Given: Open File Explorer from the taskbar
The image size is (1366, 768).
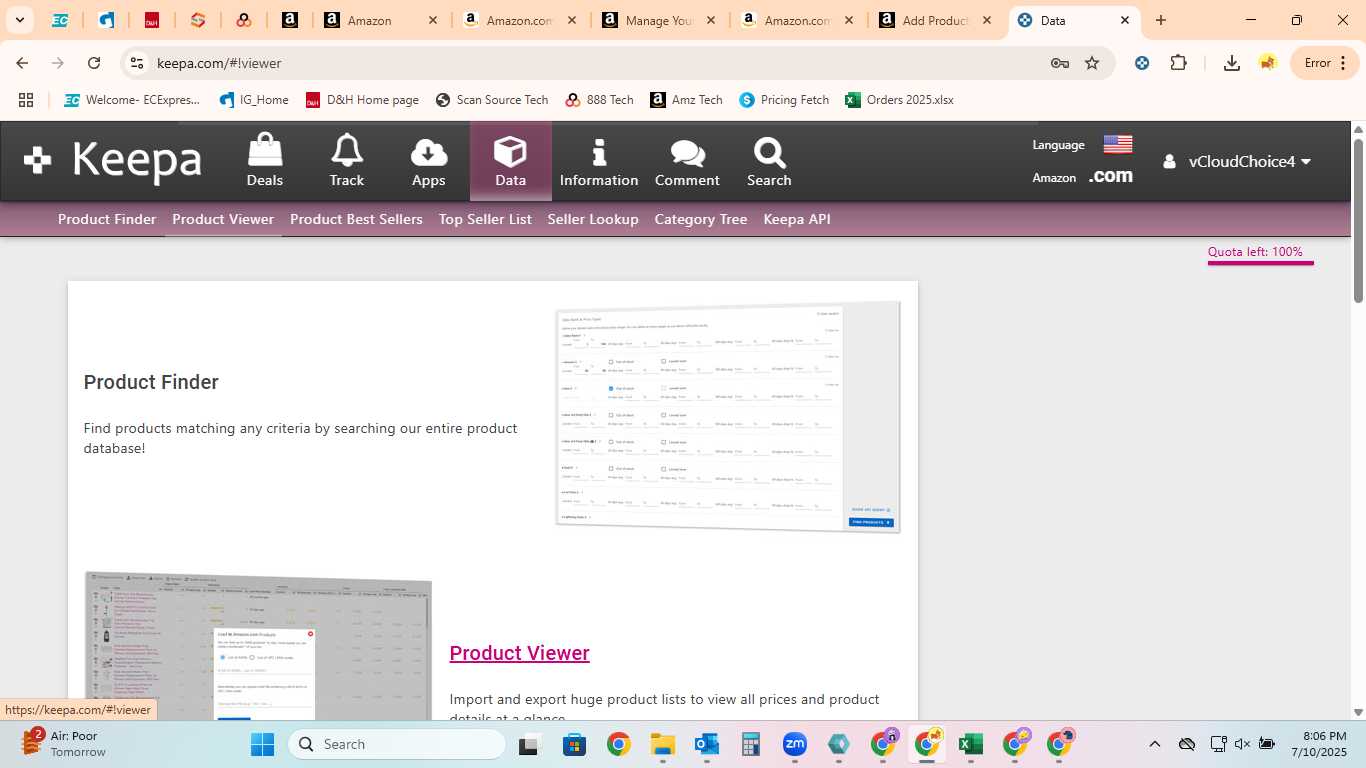Looking at the screenshot, I should pyautogui.click(x=662, y=744).
